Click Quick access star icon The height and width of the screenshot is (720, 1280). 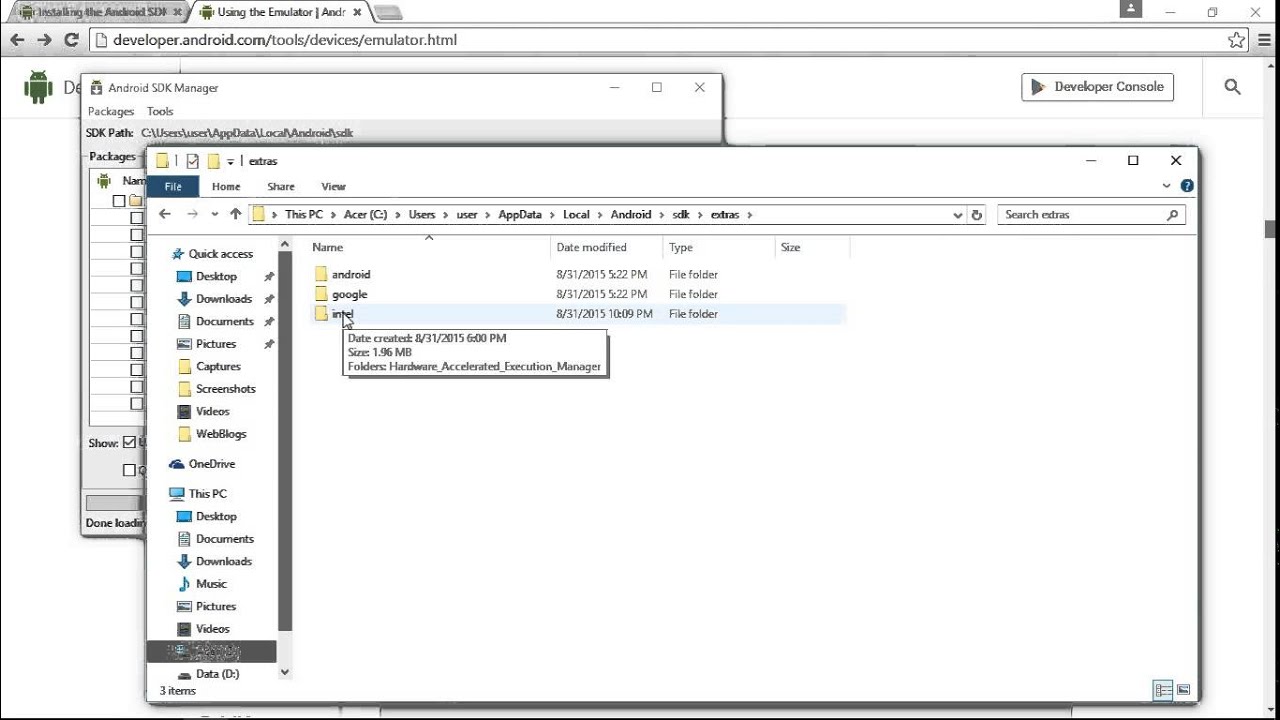[178, 254]
